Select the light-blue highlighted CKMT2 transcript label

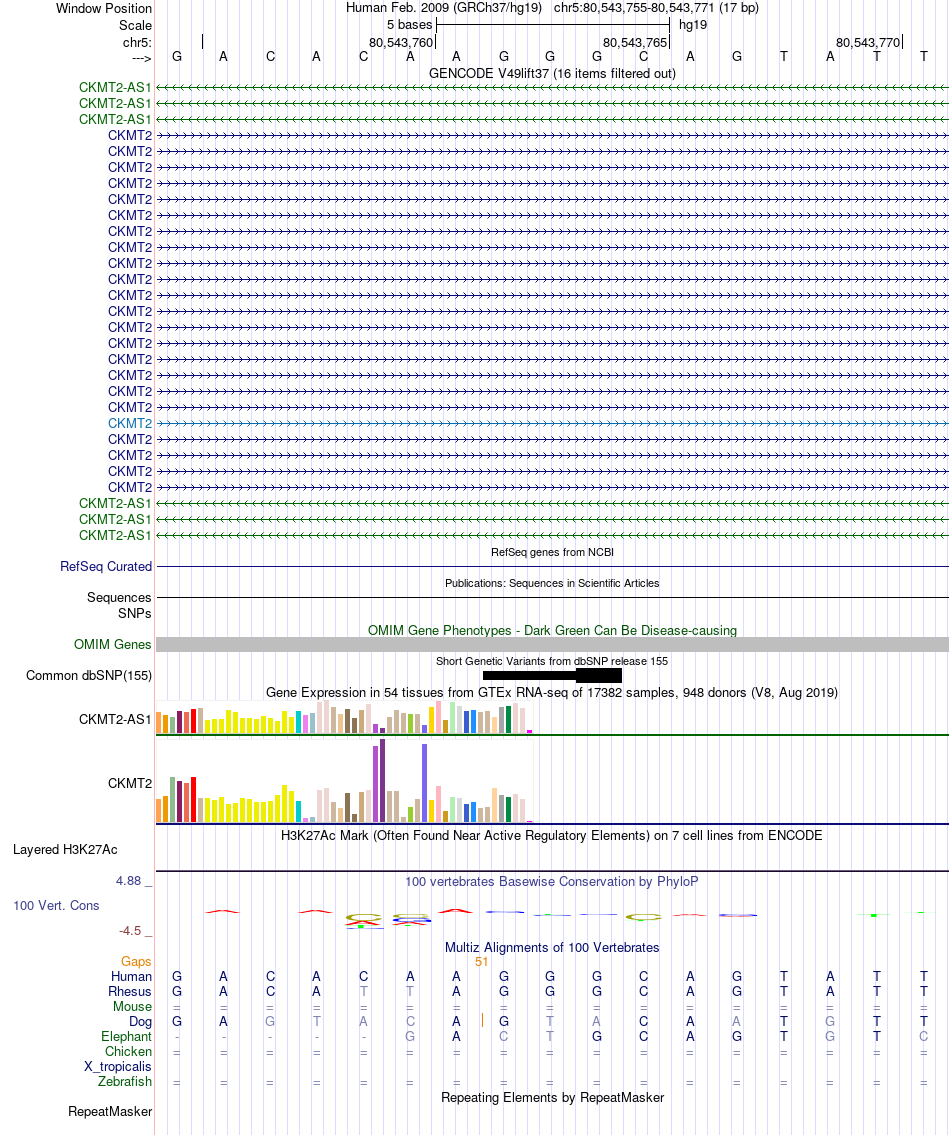pos(130,423)
